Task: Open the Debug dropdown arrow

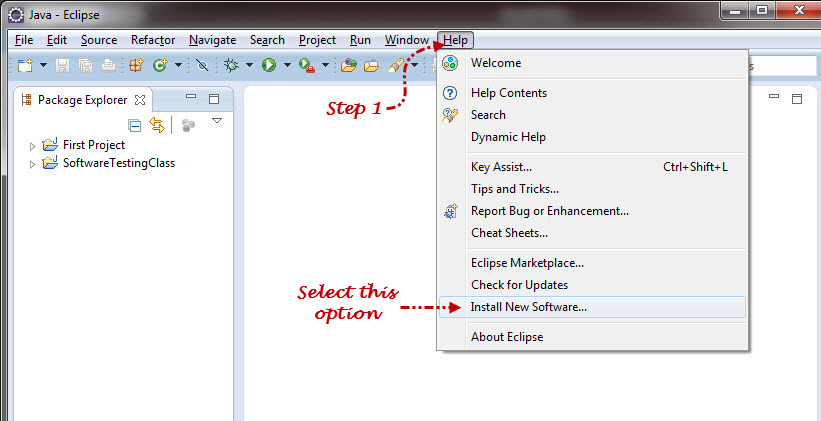Action: [x=249, y=65]
